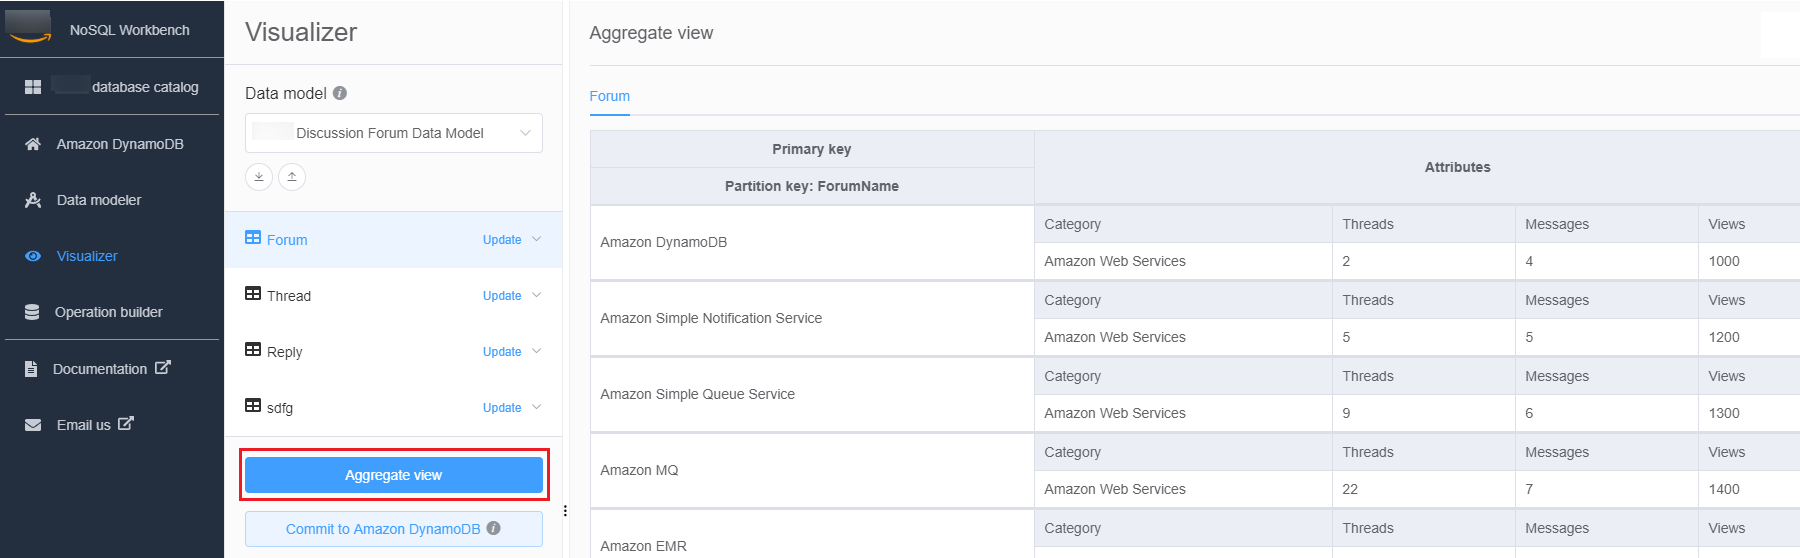This screenshot has height=558, width=1800.
Task: Open the Discussion Forum Data Model dropdown
Action: point(393,133)
